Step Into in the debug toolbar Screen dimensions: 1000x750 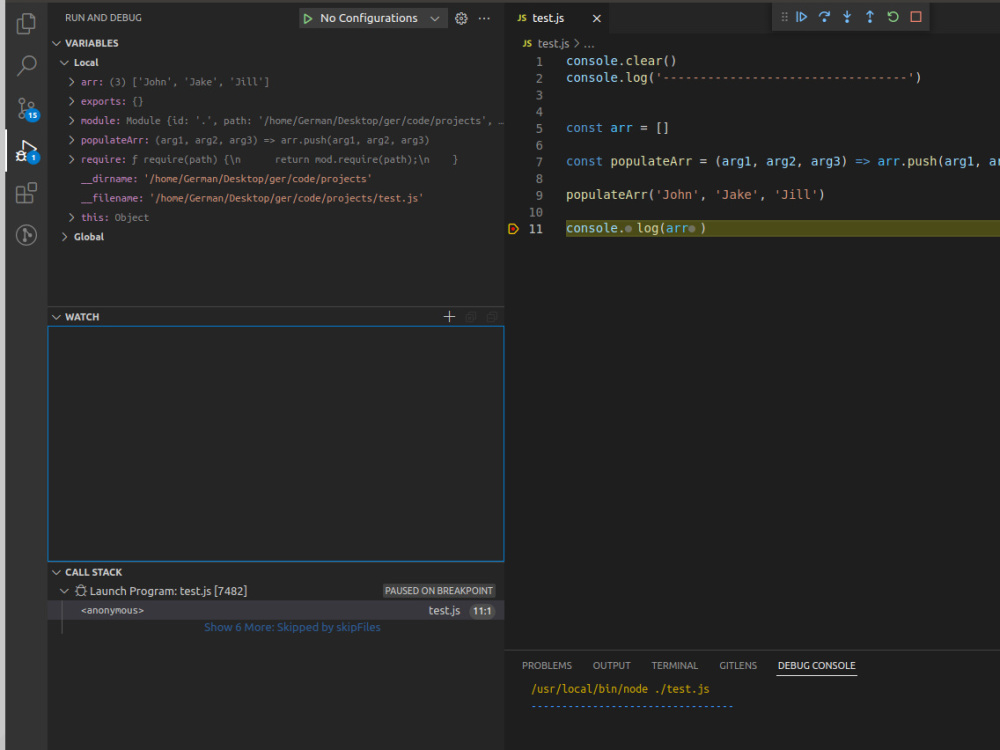point(847,17)
